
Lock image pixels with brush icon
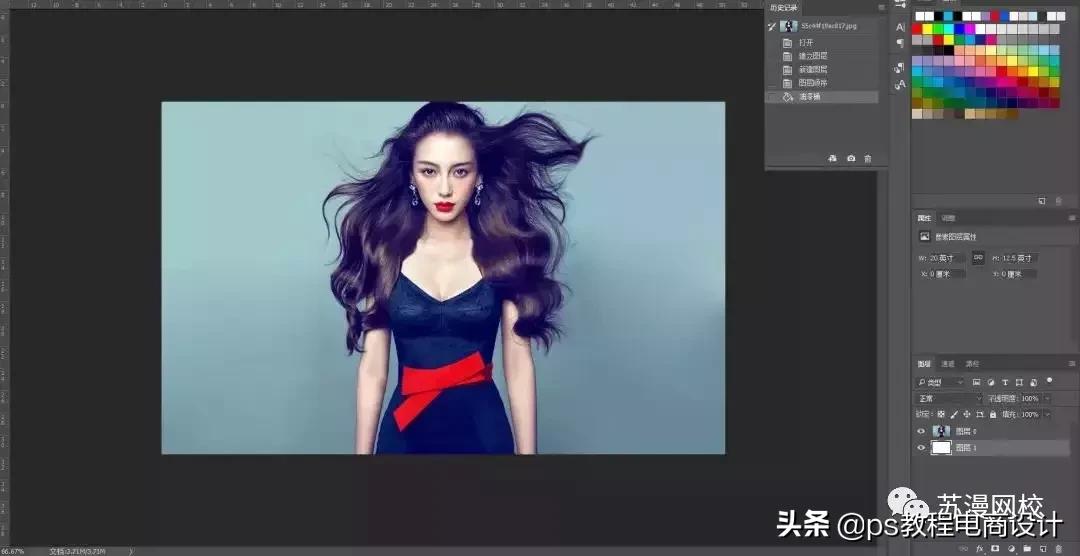[954, 415]
